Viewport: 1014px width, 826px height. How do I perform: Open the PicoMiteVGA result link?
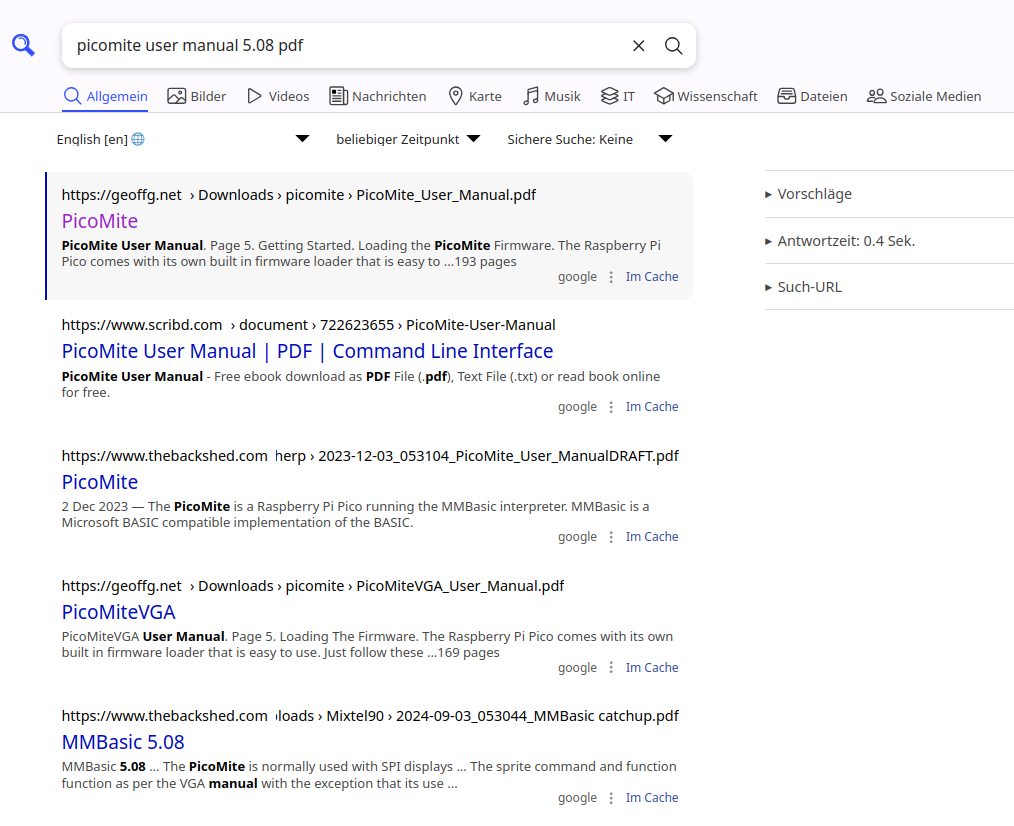(x=118, y=612)
